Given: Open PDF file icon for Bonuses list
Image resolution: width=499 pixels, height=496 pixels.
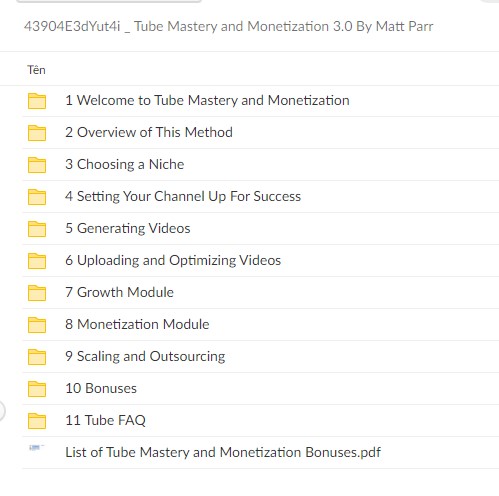Looking at the screenshot, I should [36, 448].
